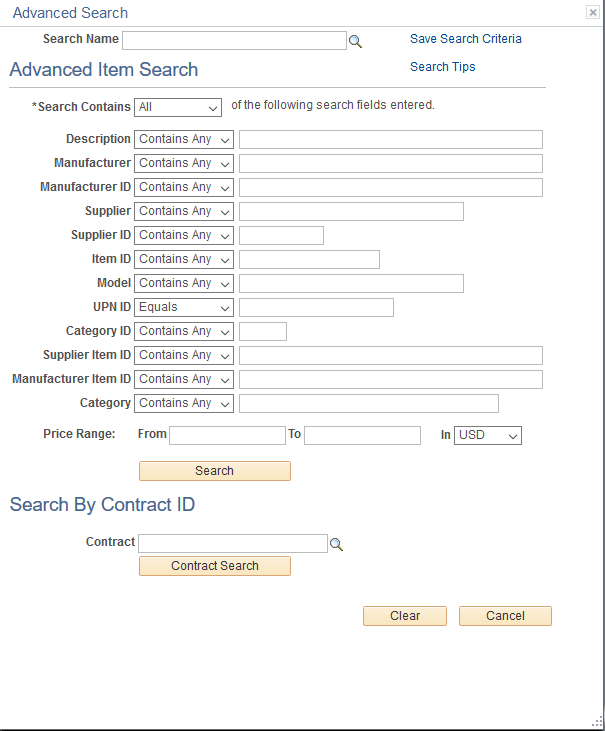The image size is (605, 731).
Task: Expand the Description operator dropdown
Action: click(x=184, y=139)
